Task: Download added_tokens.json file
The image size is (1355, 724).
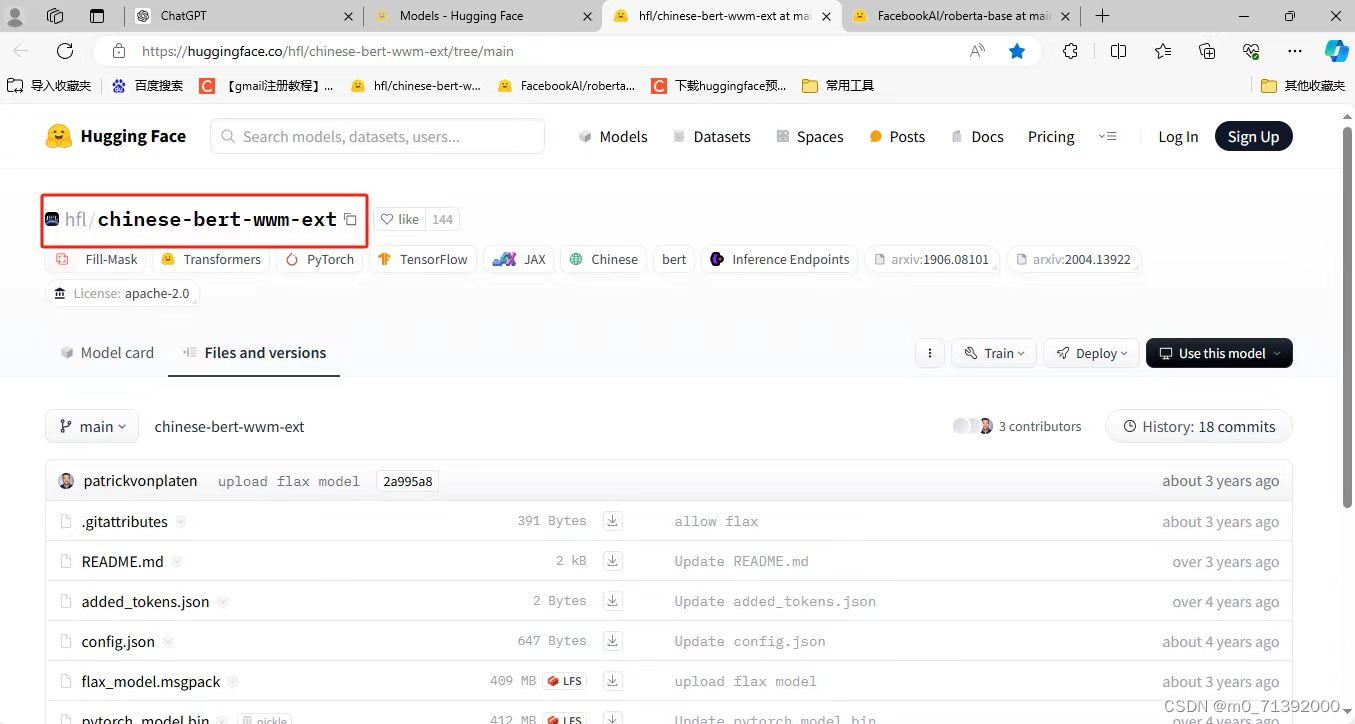Action: pyautogui.click(x=612, y=601)
